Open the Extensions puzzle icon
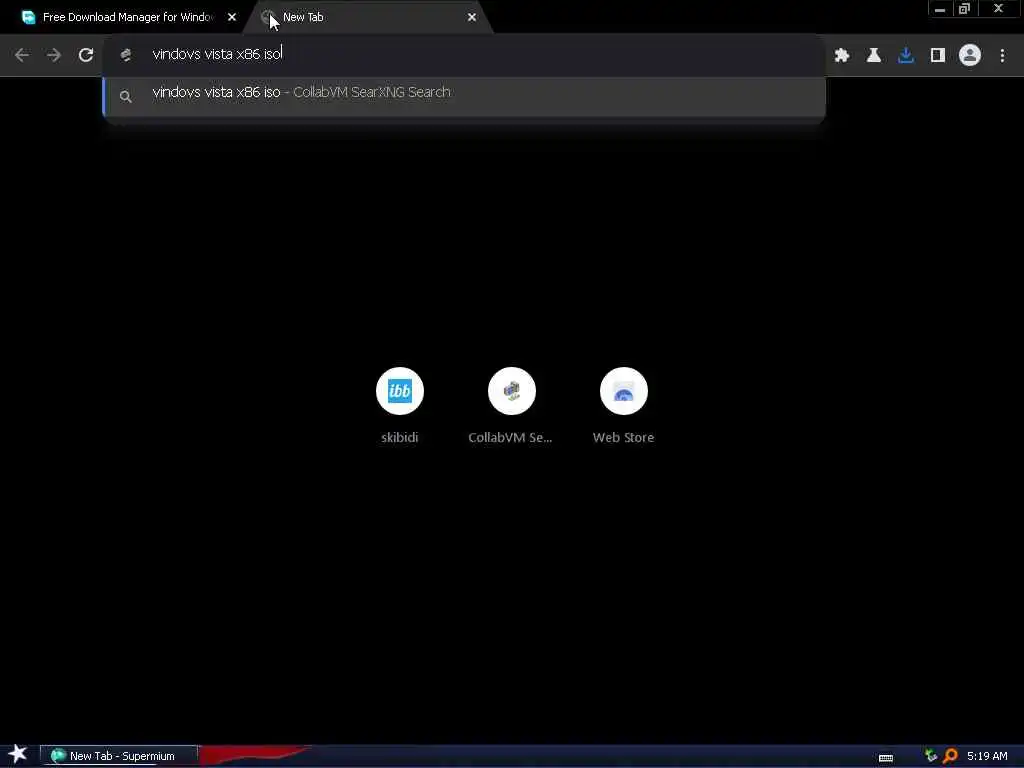The height and width of the screenshot is (768, 1024). pos(842,56)
